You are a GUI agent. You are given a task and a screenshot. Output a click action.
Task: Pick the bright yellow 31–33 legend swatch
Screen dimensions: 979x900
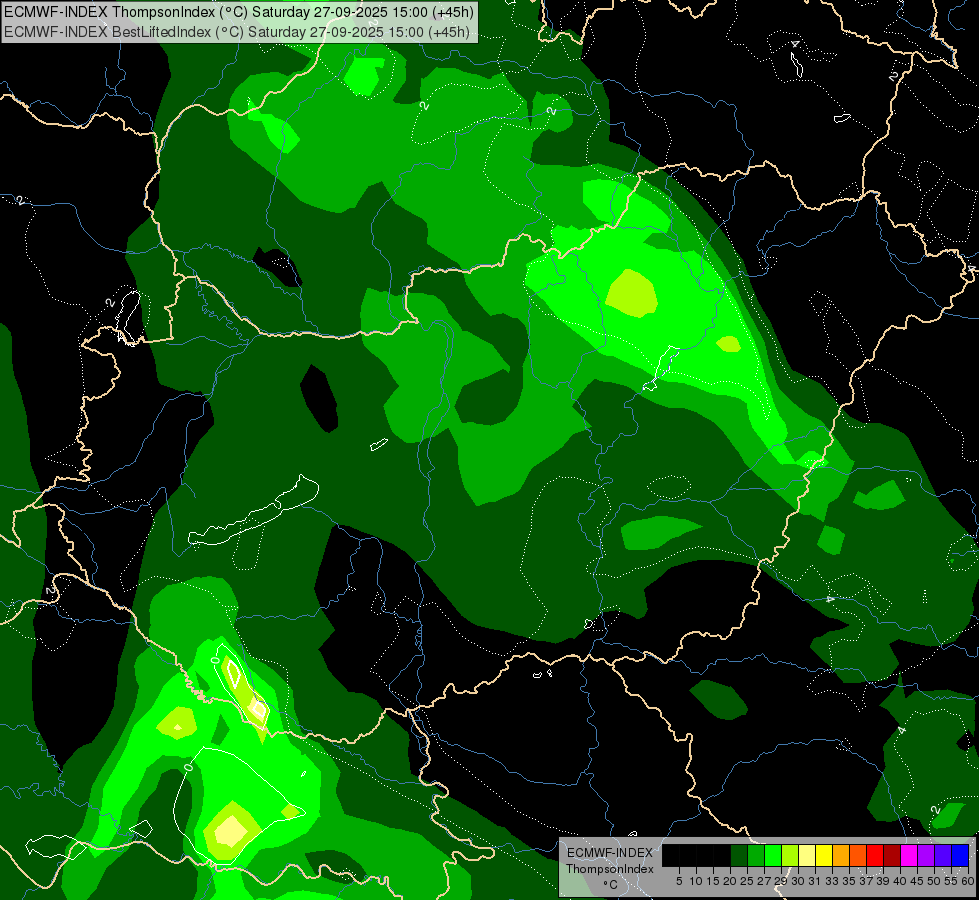pyautogui.click(x=824, y=855)
